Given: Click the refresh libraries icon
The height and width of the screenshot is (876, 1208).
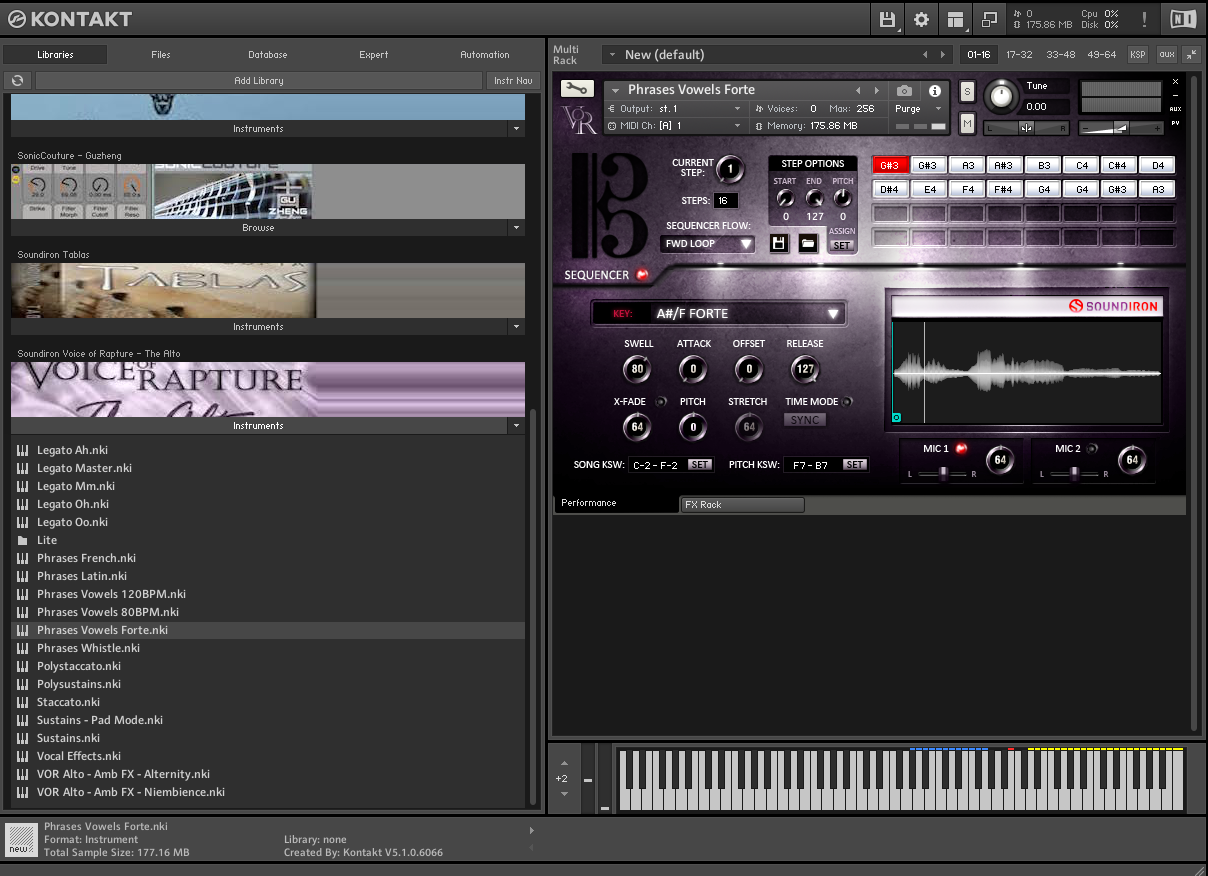Looking at the screenshot, I should [x=17, y=80].
